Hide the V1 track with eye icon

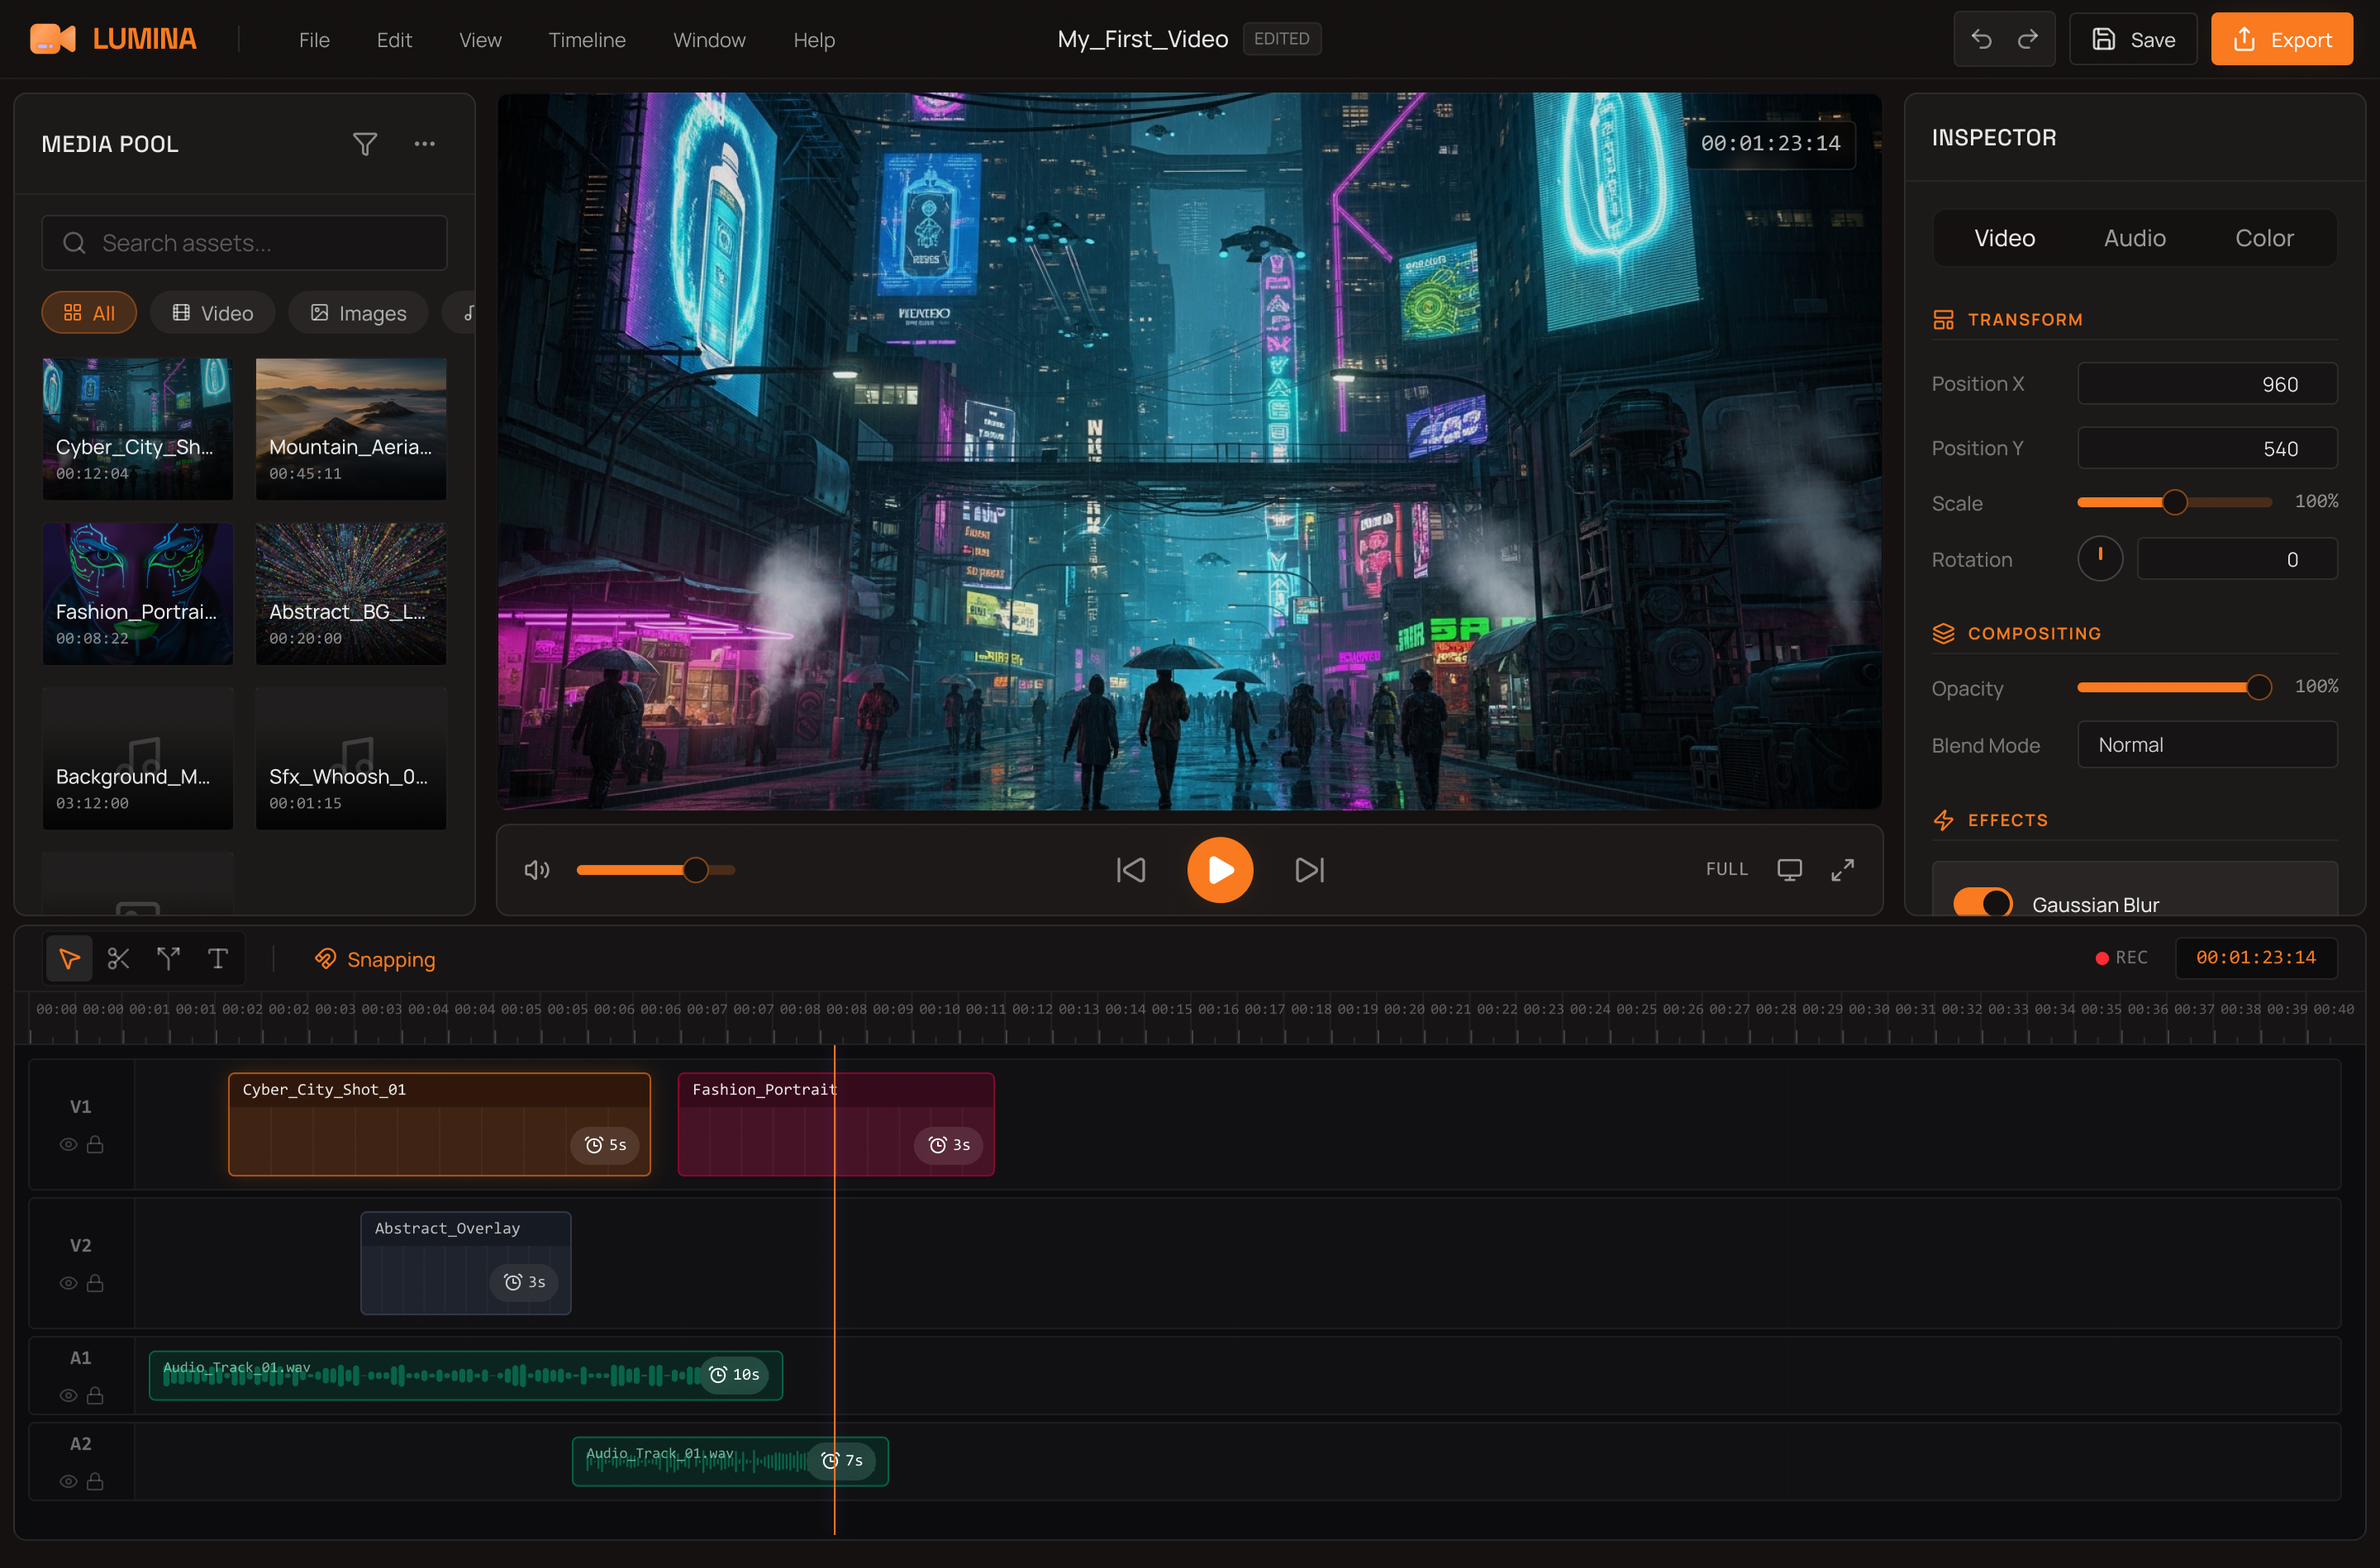point(68,1144)
